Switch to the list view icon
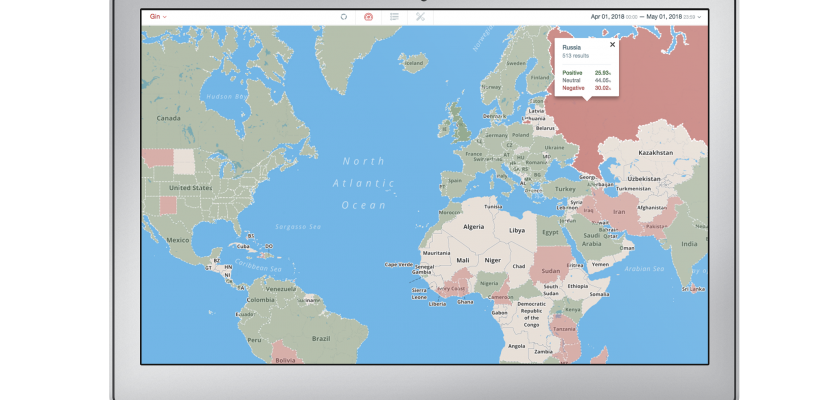The image size is (840, 400). pyautogui.click(x=395, y=17)
